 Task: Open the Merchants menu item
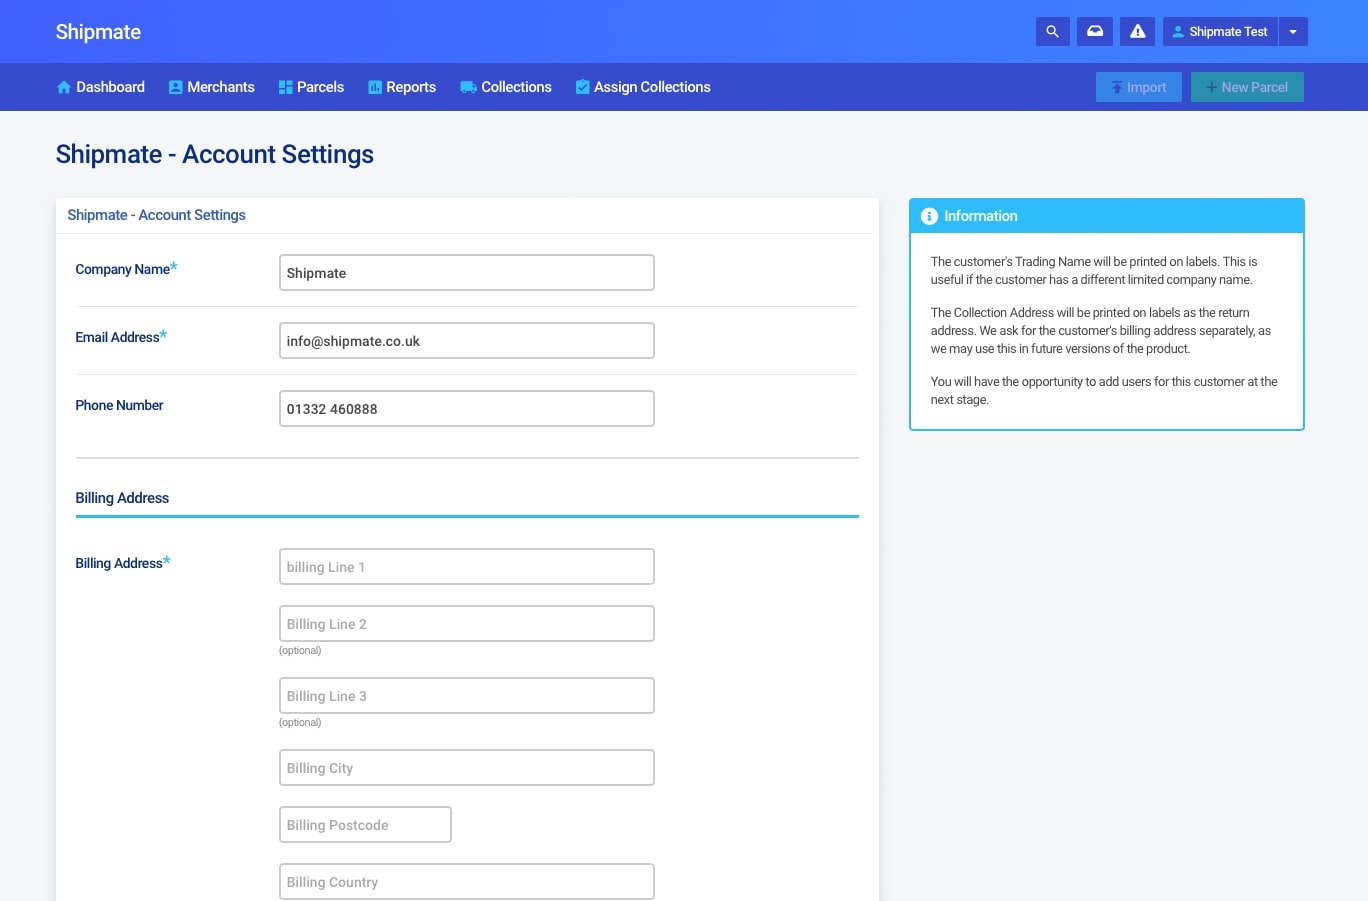pyautogui.click(x=212, y=87)
